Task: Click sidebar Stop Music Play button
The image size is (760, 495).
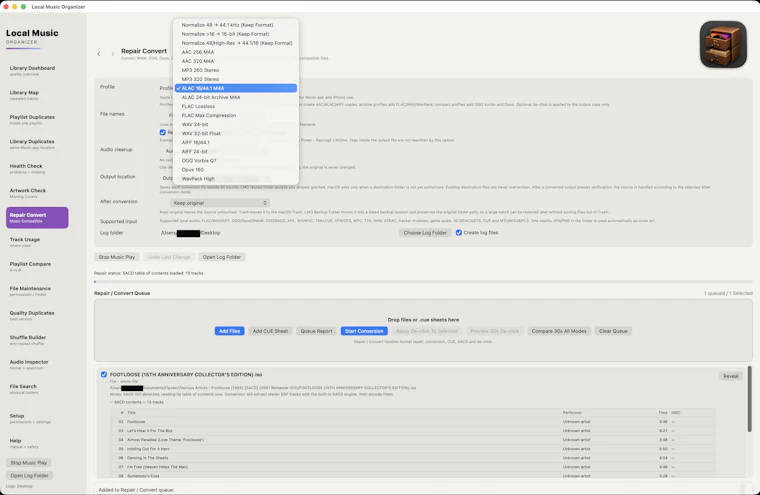Action: click(29, 463)
